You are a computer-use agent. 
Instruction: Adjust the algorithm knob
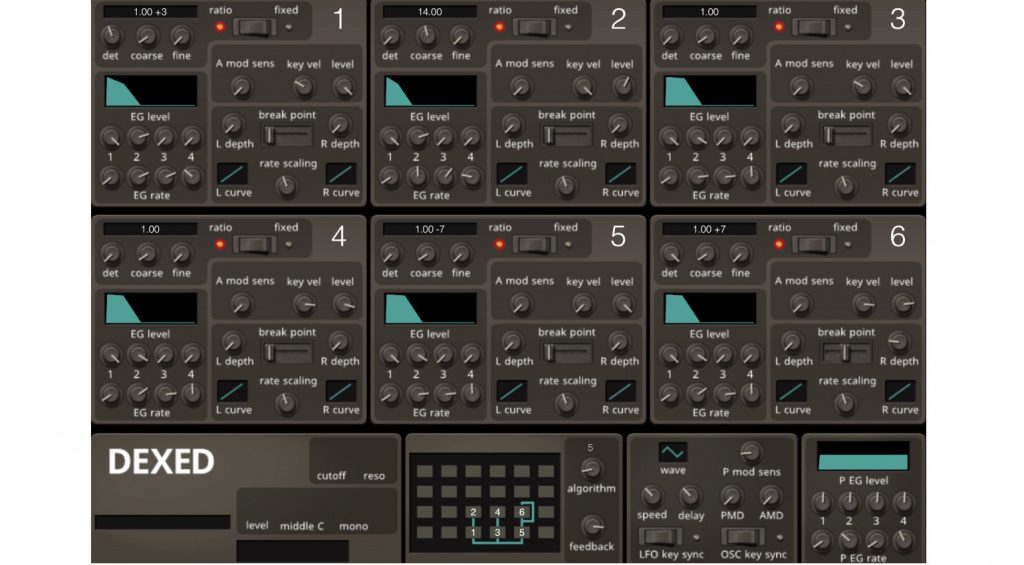click(591, 468)
